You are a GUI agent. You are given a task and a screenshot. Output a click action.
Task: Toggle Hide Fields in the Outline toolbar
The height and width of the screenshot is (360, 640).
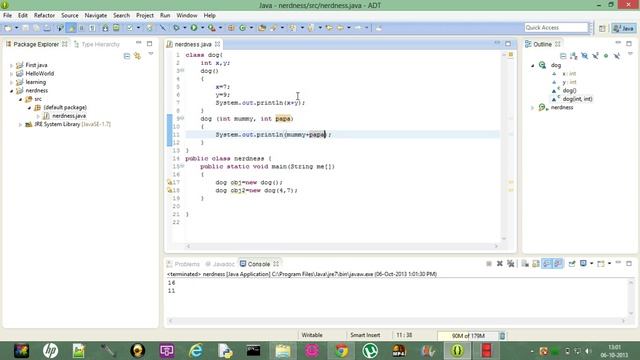click(x=584, y=56)
